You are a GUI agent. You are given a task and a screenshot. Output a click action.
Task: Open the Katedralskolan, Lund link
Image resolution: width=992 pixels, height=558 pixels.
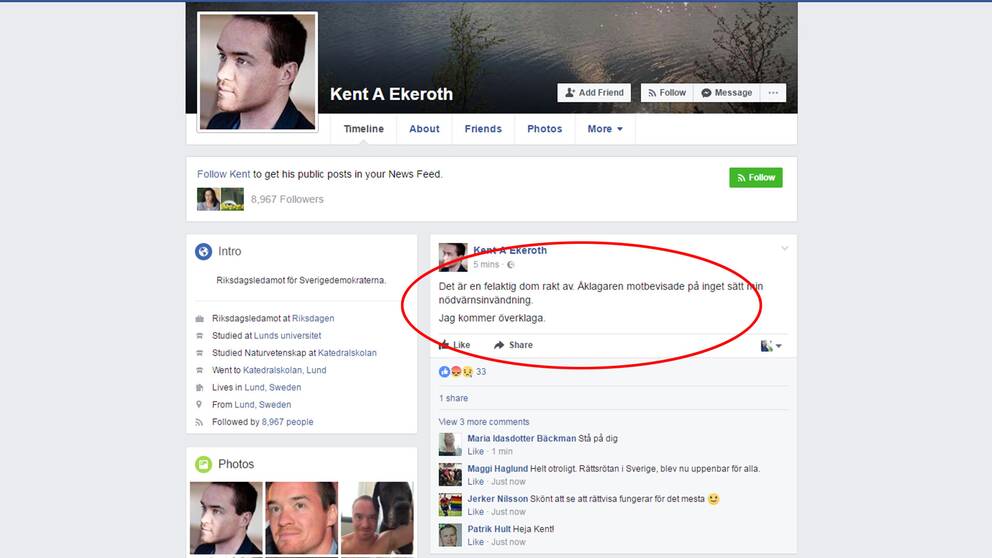(285, 370)
